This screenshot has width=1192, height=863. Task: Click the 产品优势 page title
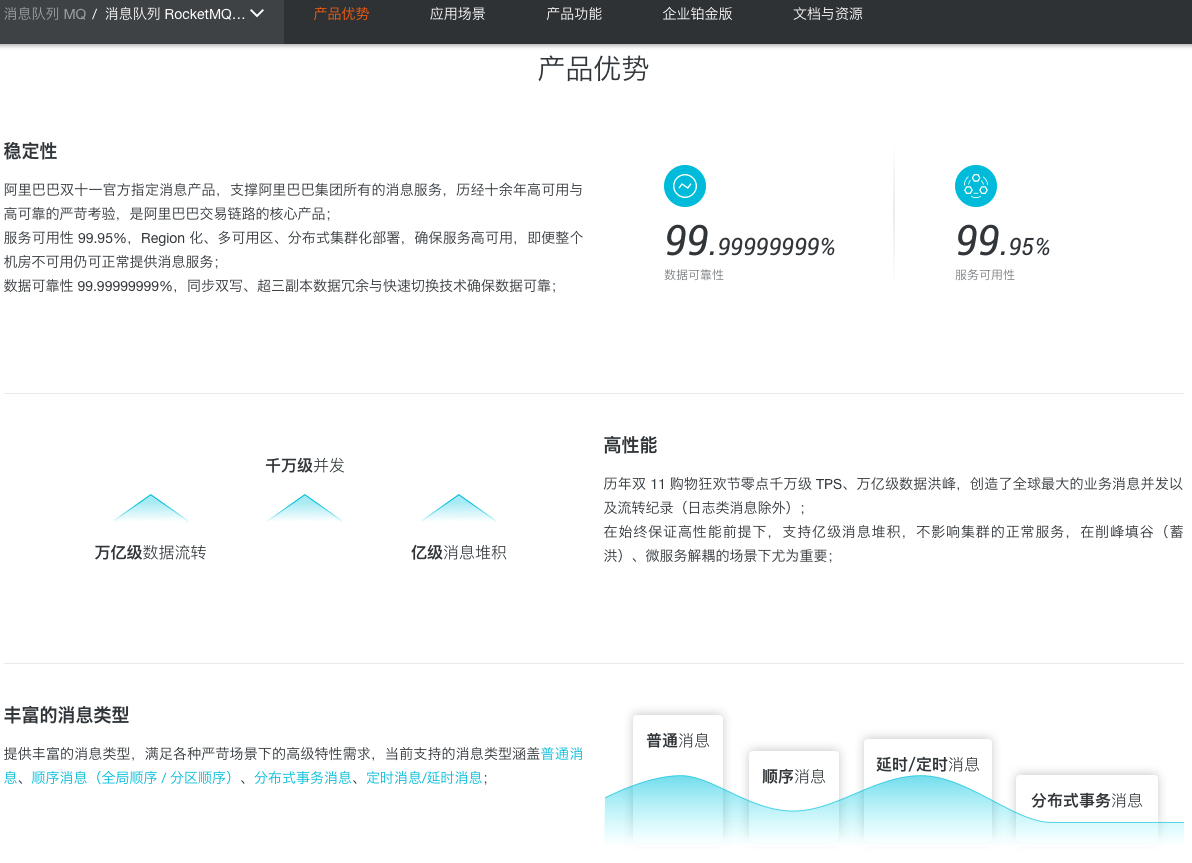pyautogui.click(x=593, y=68)
